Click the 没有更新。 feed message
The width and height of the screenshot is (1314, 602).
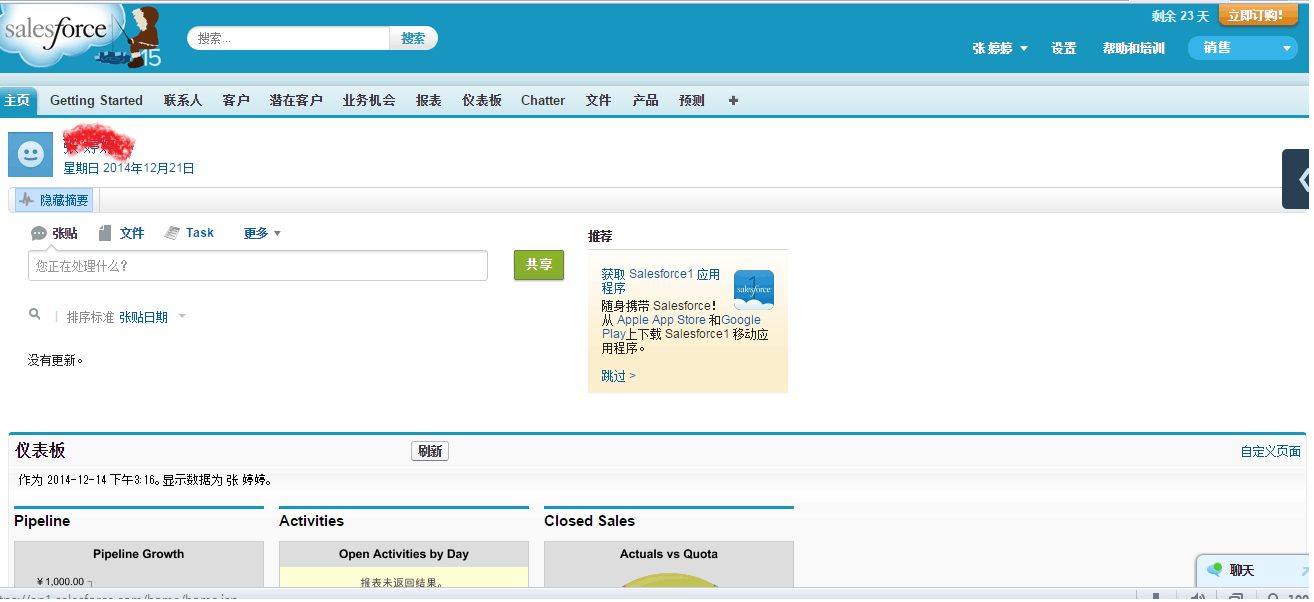point(56,360)
